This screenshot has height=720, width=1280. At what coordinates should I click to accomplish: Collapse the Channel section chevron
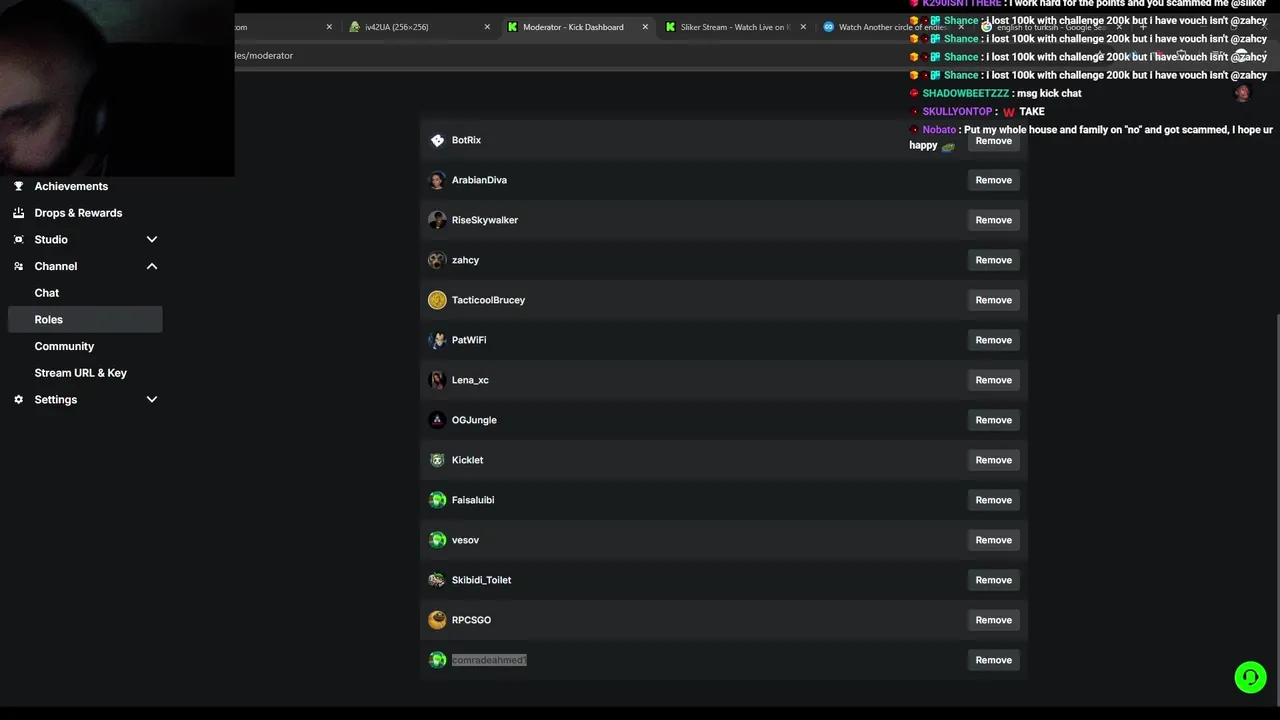(x=152, y=266)
